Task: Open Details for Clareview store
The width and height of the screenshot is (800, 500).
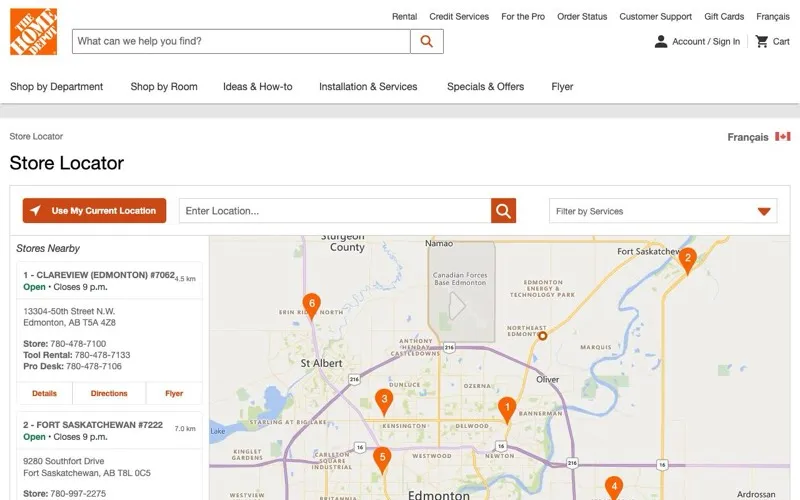Action: (44, 393)
